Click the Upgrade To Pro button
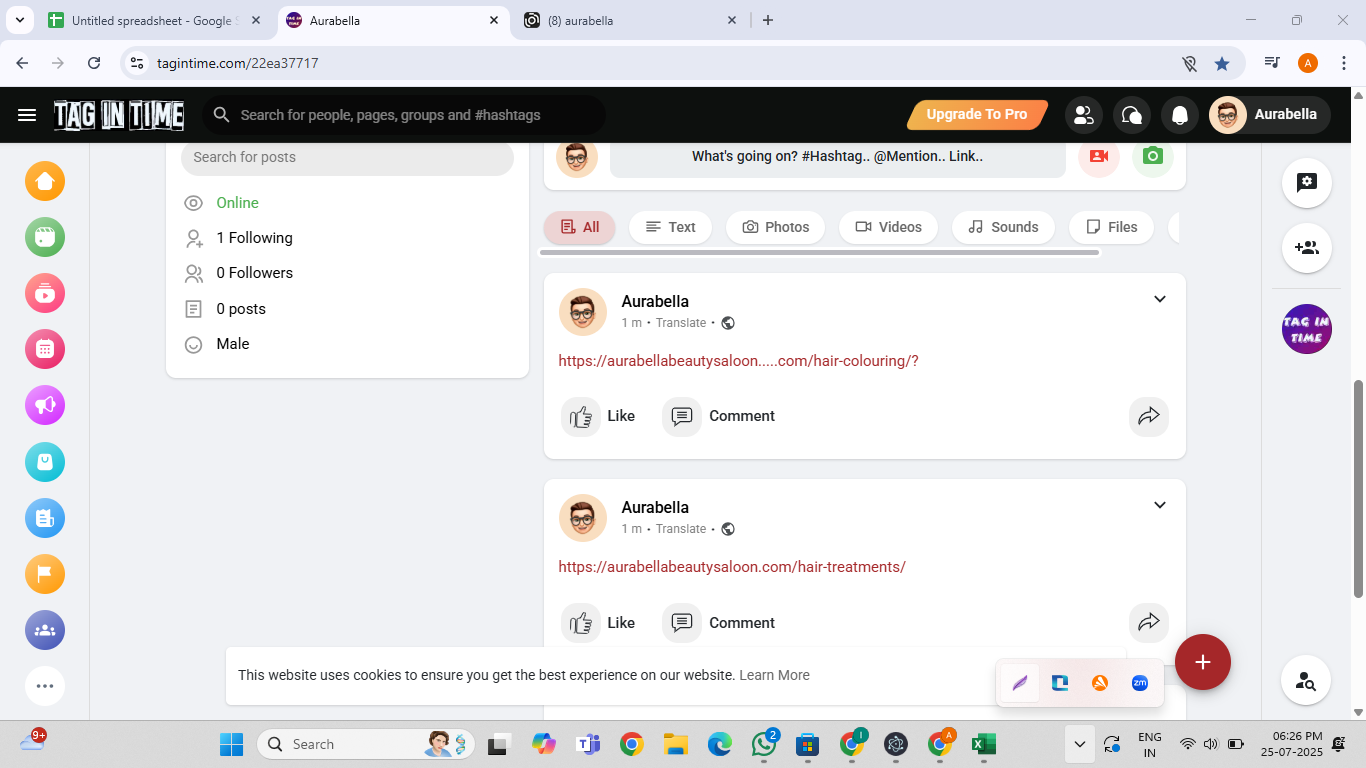The image size is (1366, 768). (976, 115)
